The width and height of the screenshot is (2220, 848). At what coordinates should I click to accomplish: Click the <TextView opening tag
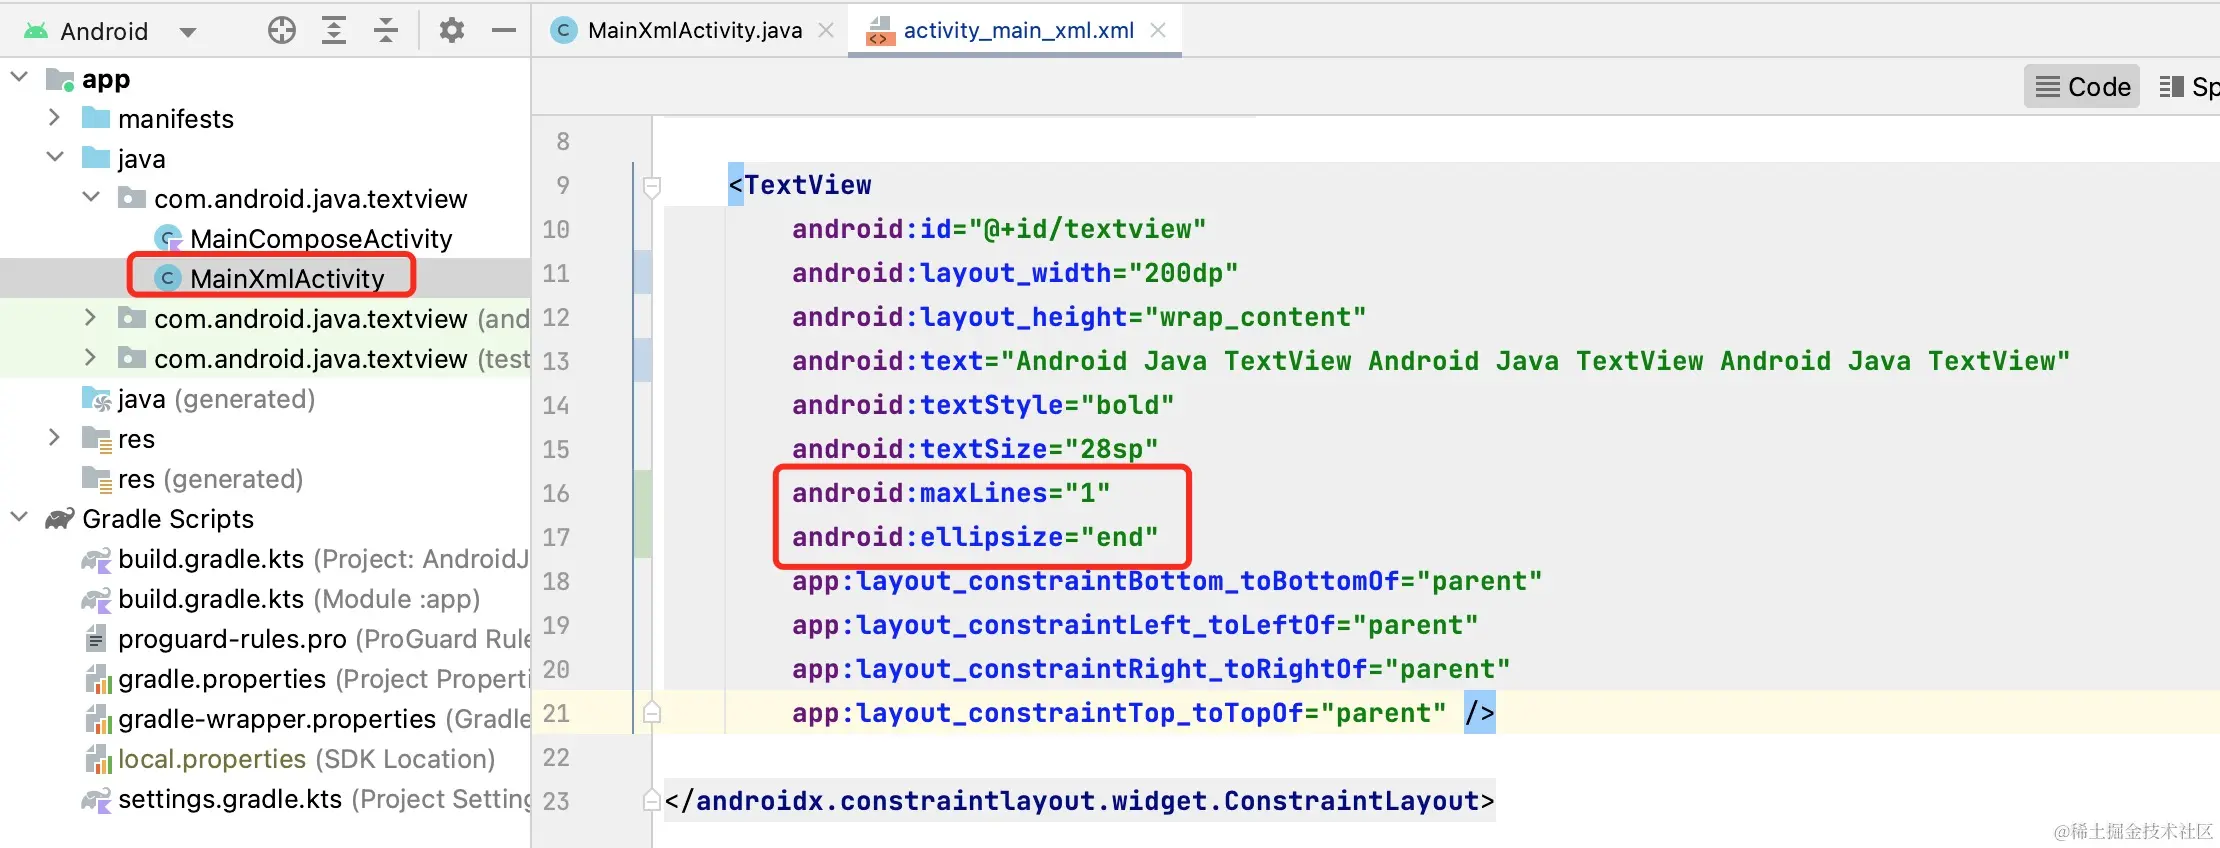click(x=800, y=185)
